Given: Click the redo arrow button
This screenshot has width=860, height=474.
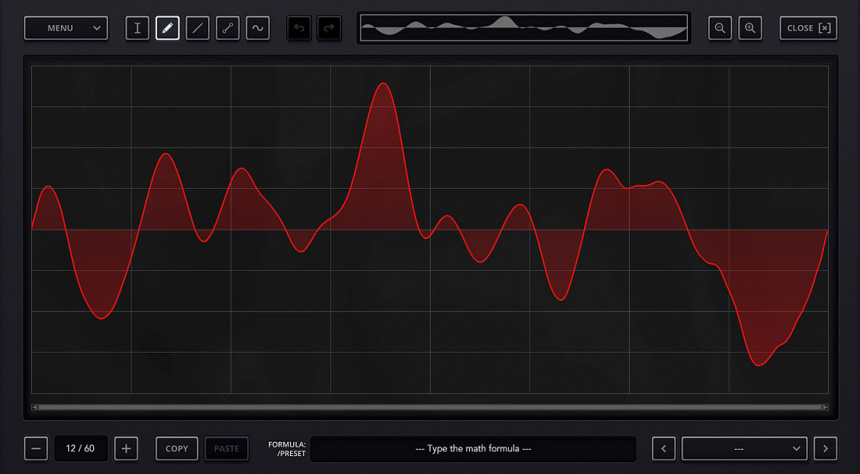Looking at the screenshot, I should [329, 28].
